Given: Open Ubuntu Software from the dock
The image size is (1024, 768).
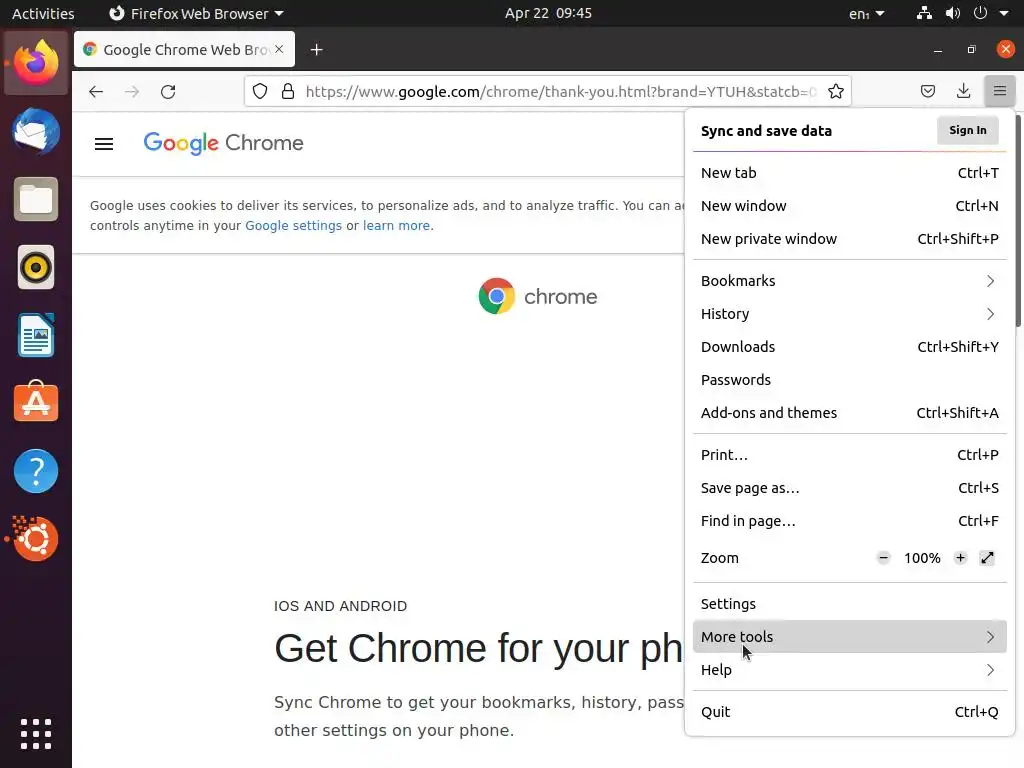Looking at the screenshot, I should coord(36,402).
